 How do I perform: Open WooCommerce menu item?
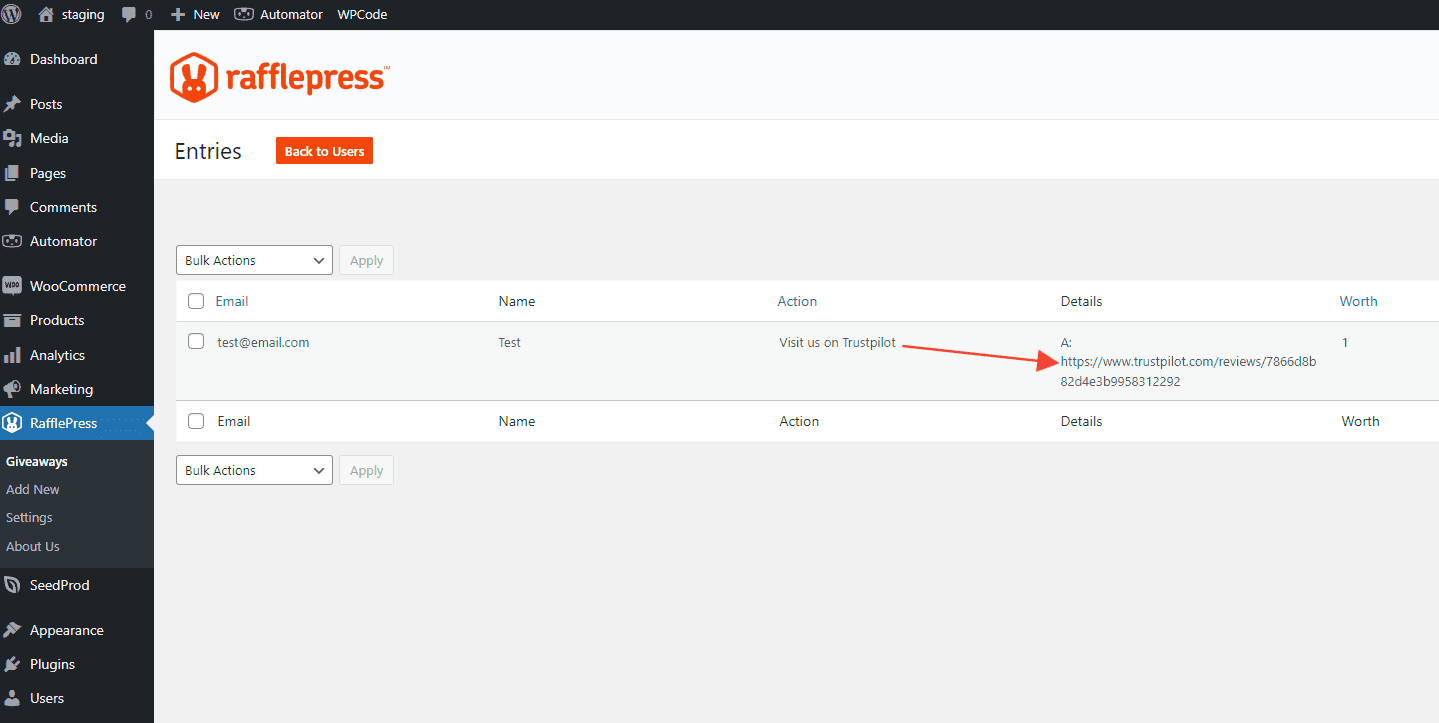pos(77,286)
